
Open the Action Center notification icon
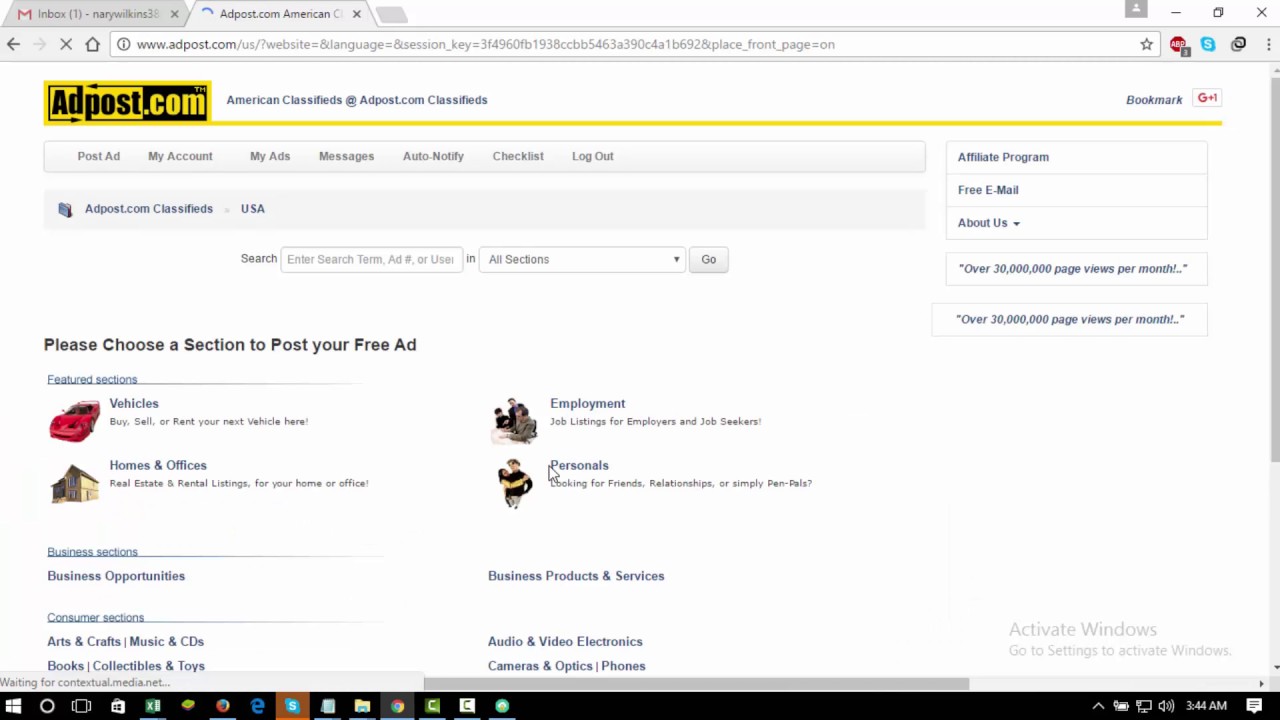coord(1255,706)
